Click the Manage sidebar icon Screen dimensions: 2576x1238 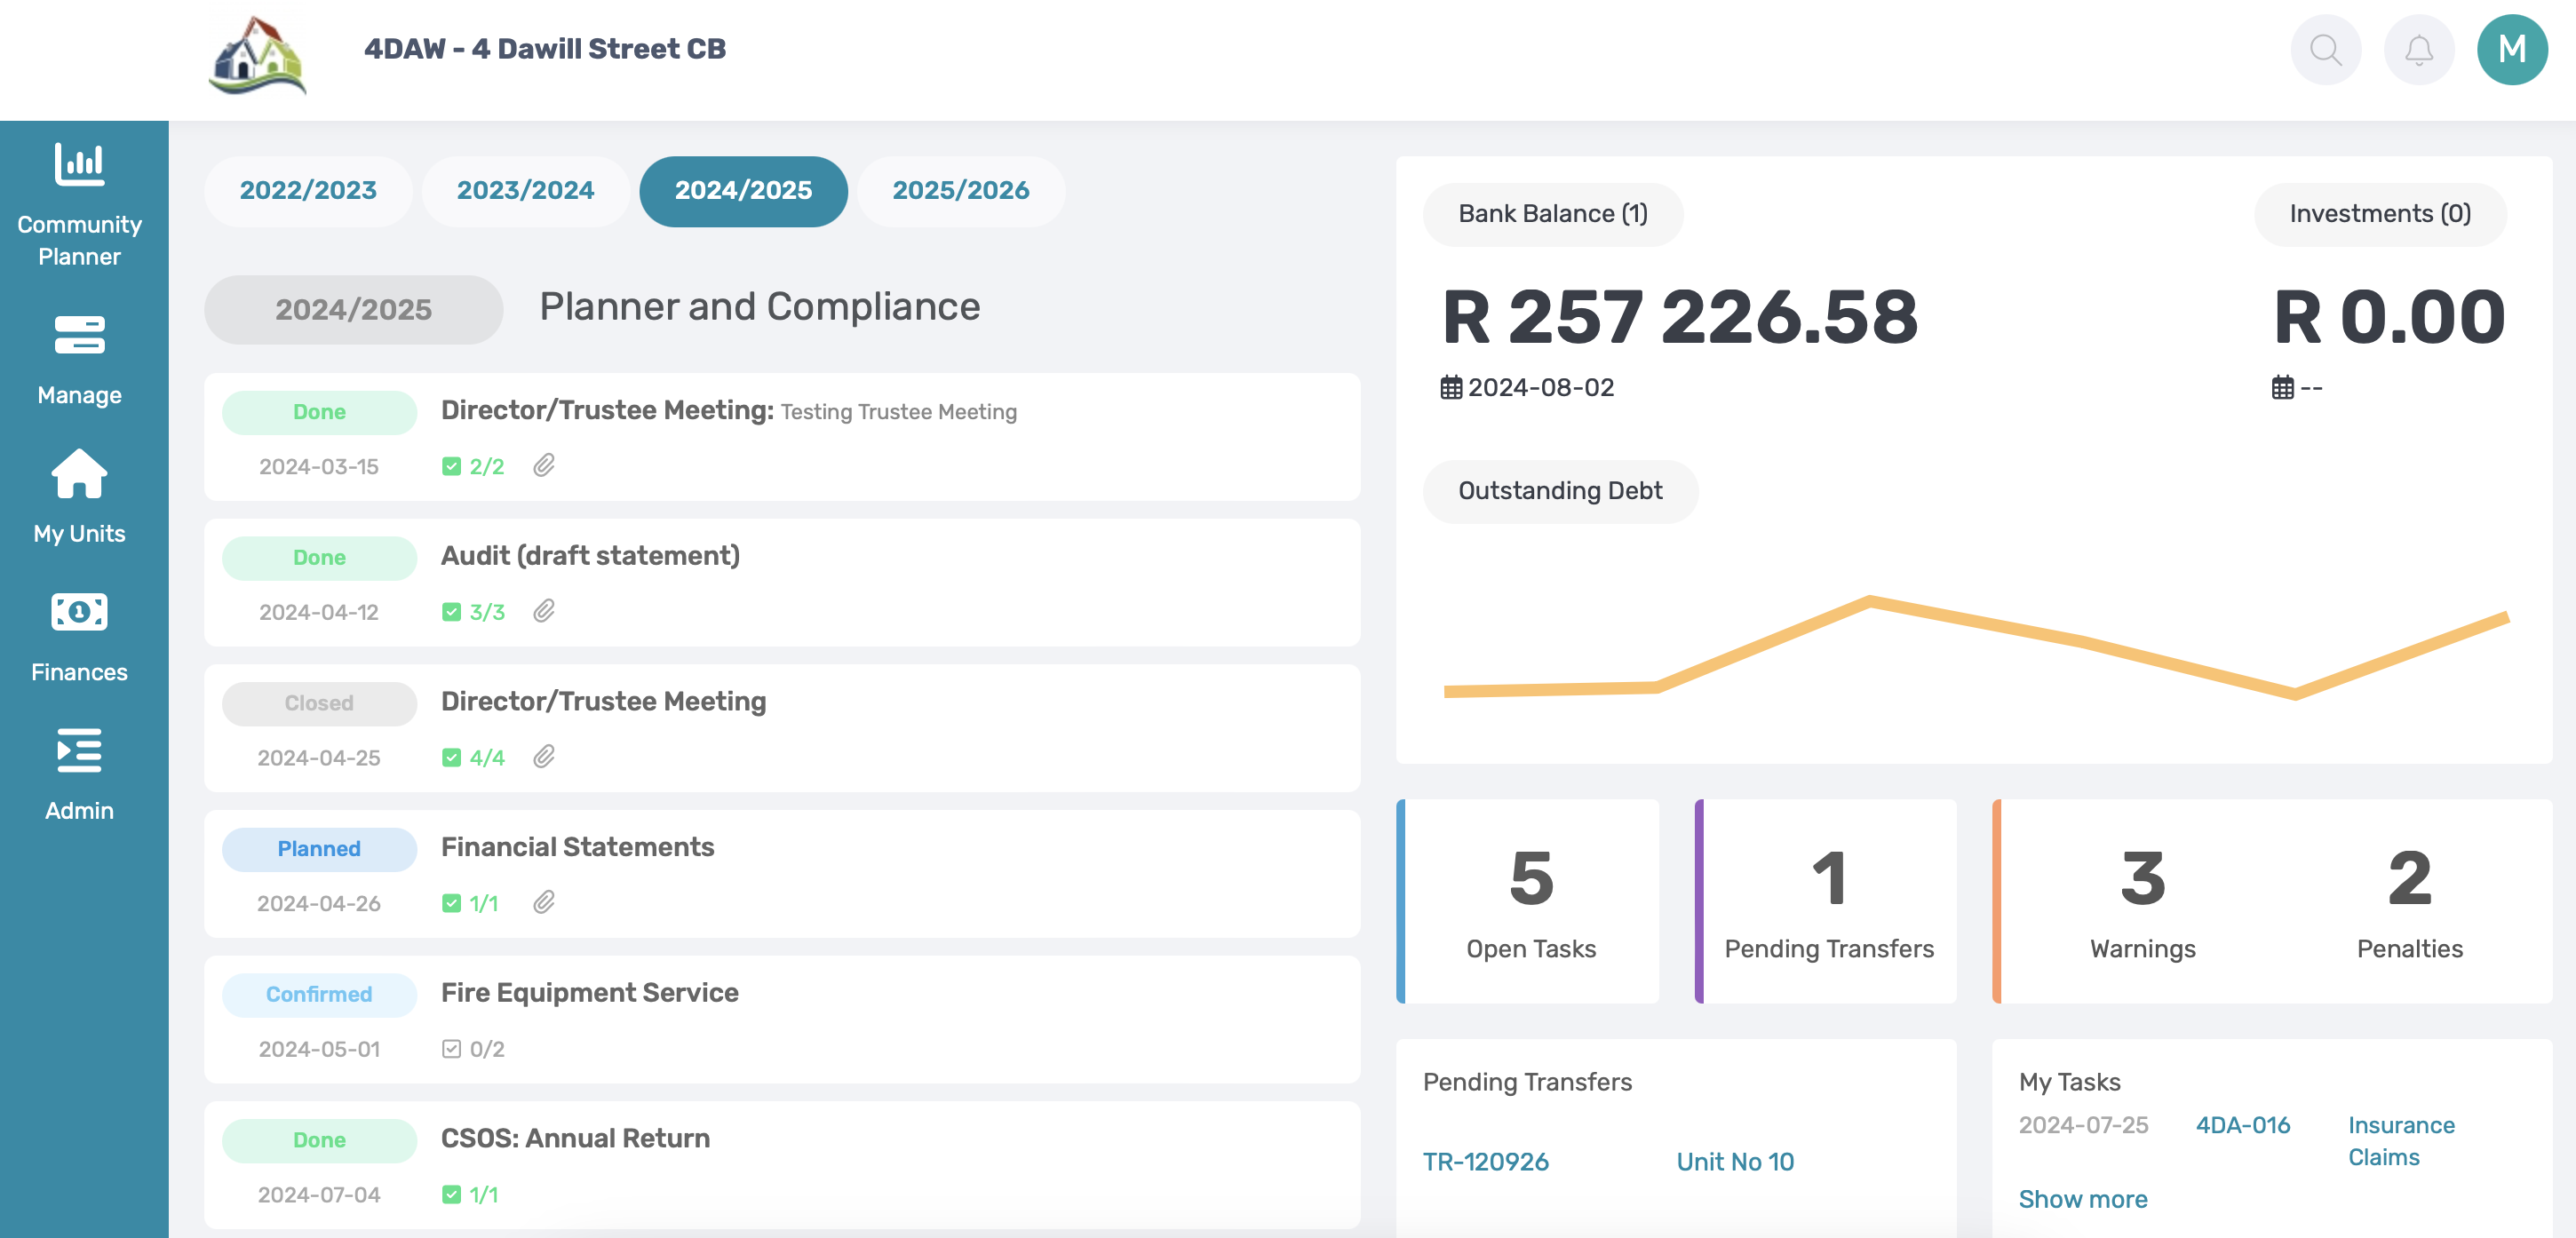pyautogui.click(x=79, y=336)
